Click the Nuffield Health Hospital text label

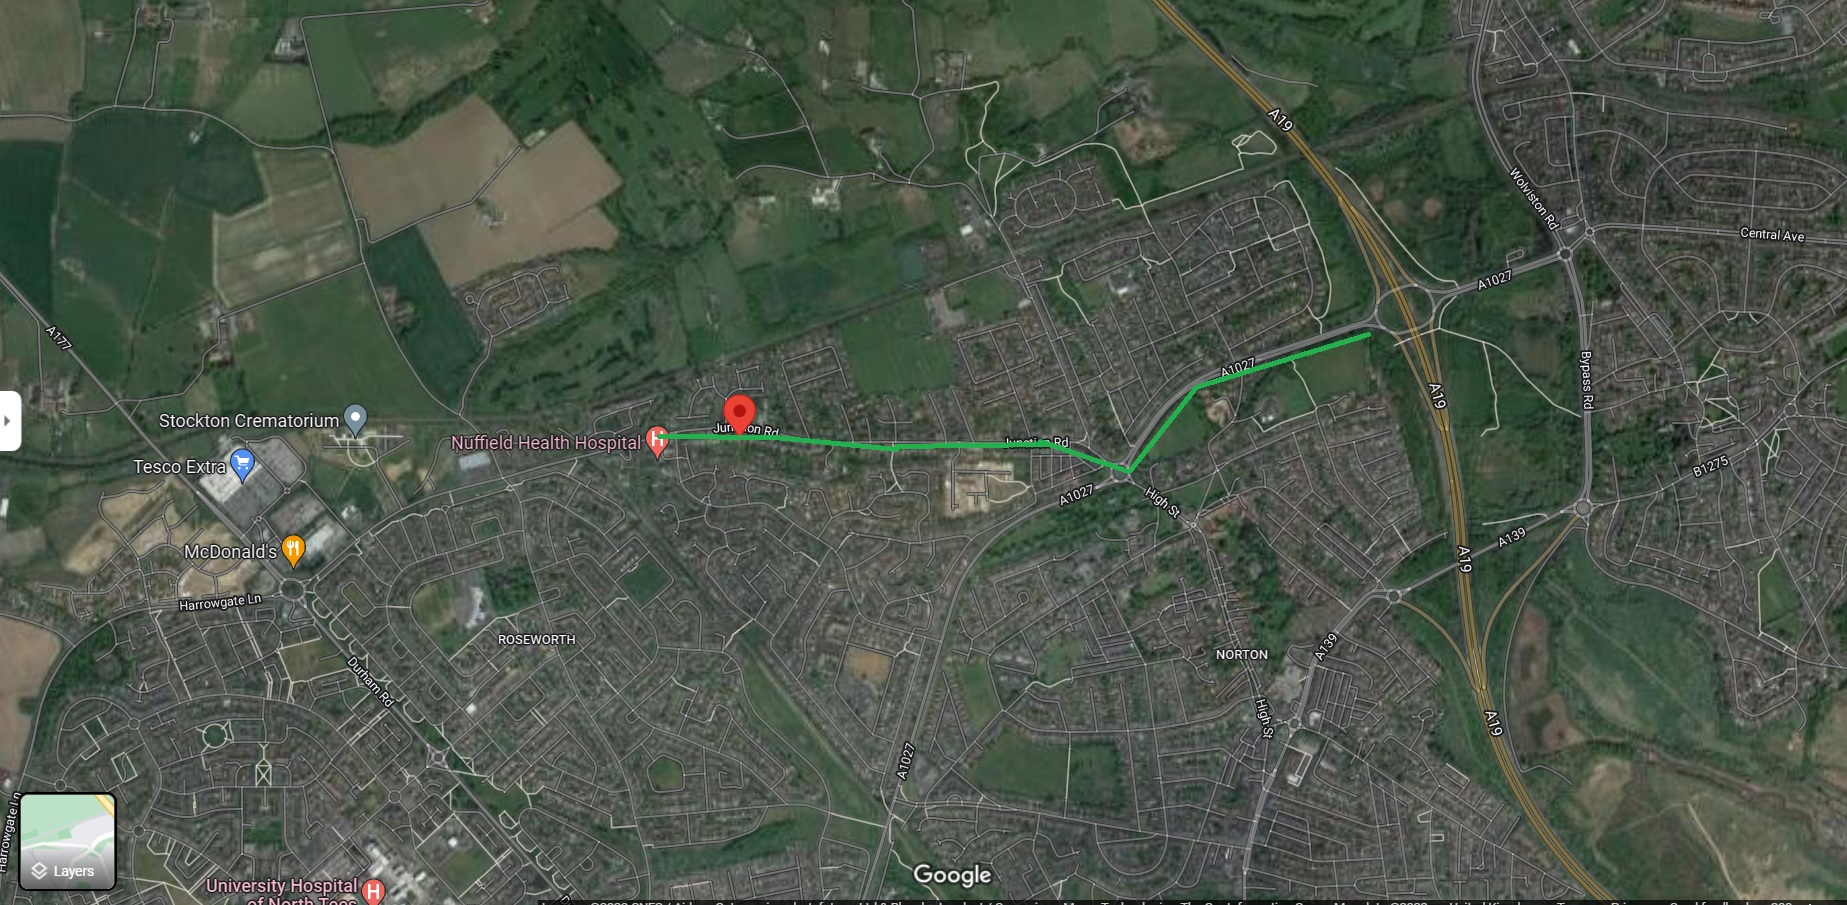[x=545, y=442]
